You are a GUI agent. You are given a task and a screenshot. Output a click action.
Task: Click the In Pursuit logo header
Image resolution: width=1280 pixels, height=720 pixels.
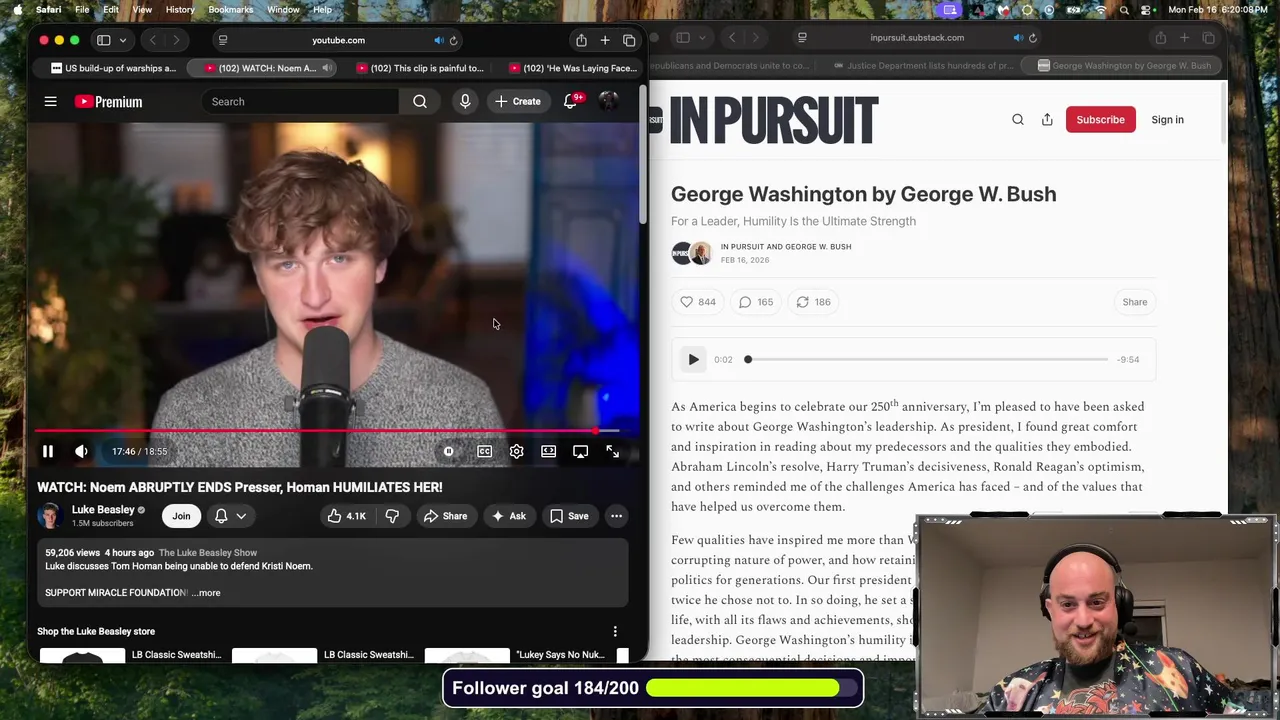(774, 120)
